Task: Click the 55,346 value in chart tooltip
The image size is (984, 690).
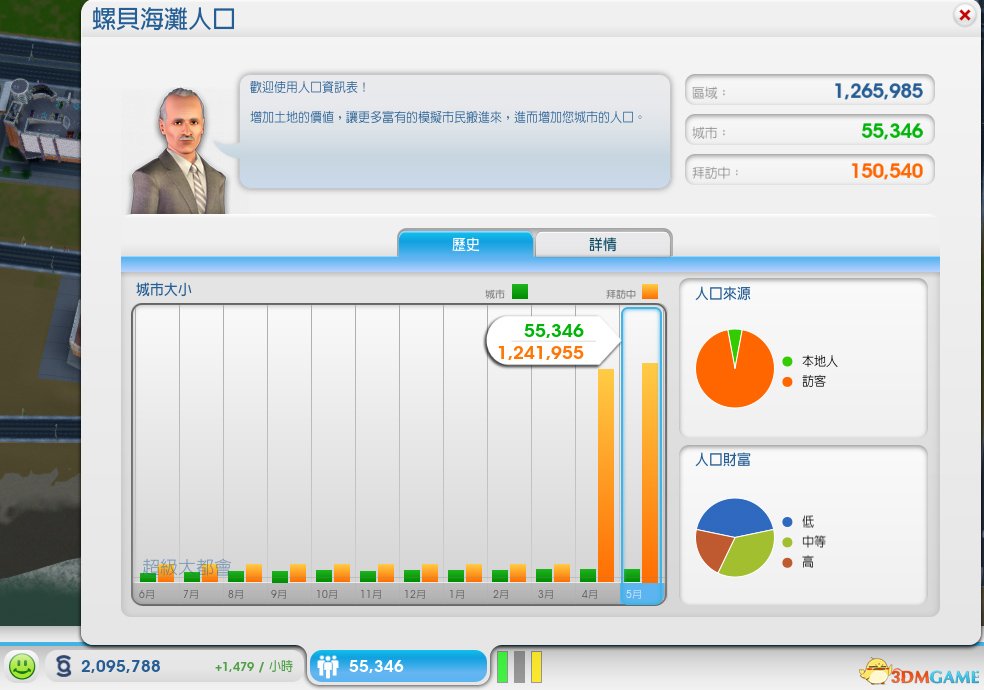Action: (554, 331)
